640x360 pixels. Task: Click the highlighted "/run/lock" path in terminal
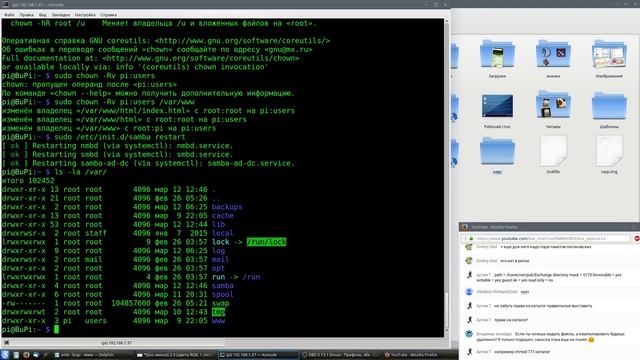[266, 242]
